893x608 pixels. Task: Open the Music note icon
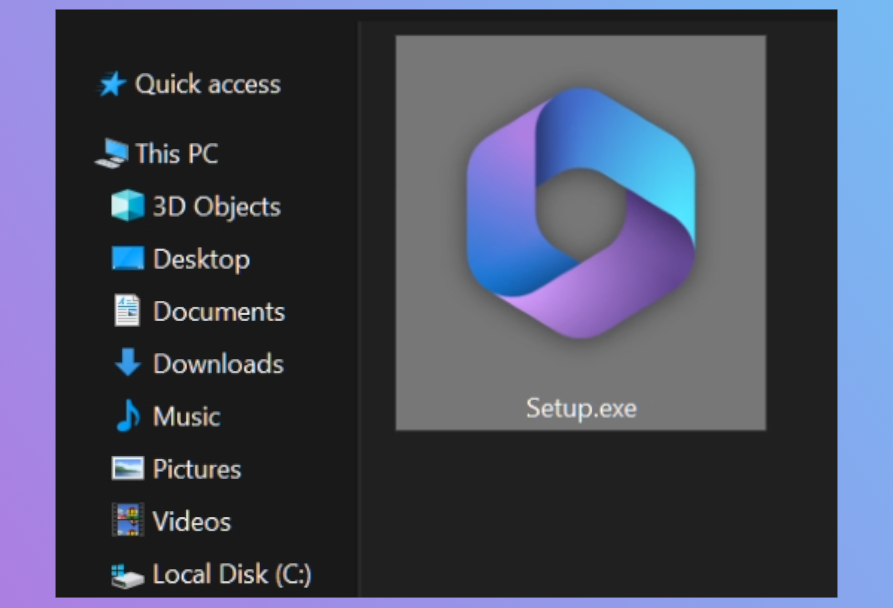(128, 416)
